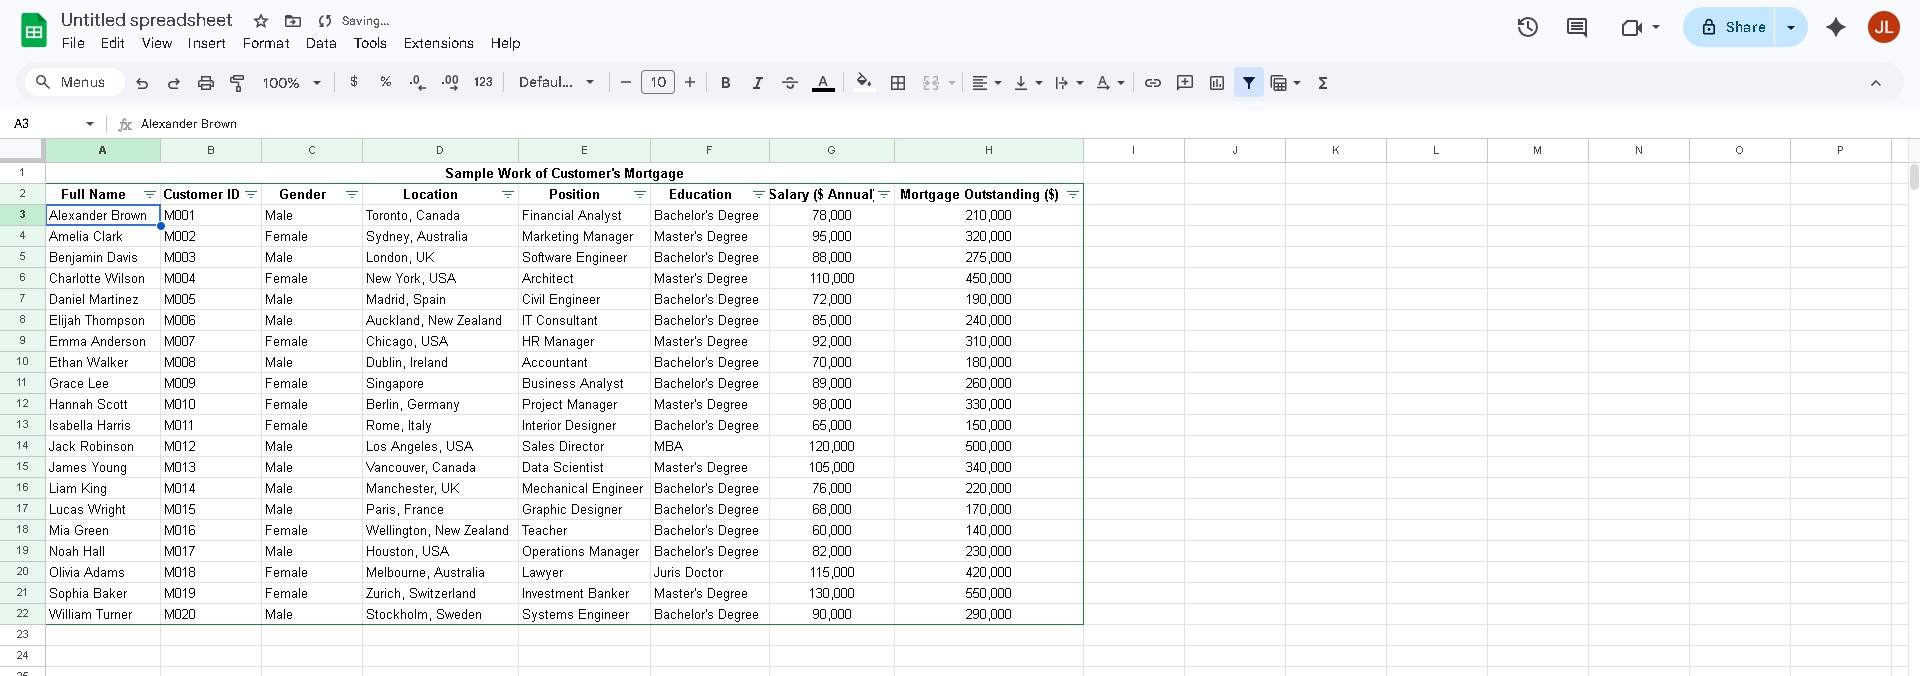The height and width of the screenshot is (676, 1920).
Task: Open the Default font dropdown
Action: pyautogui.click(x=557, y=82)
